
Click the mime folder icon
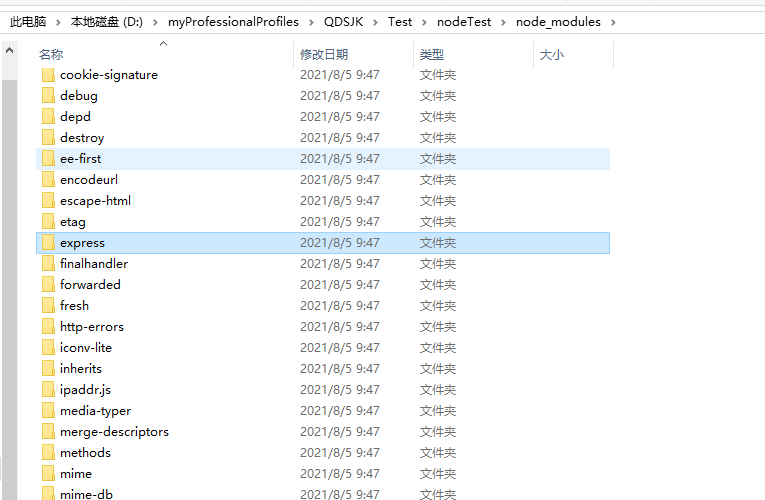coord(48,473)
